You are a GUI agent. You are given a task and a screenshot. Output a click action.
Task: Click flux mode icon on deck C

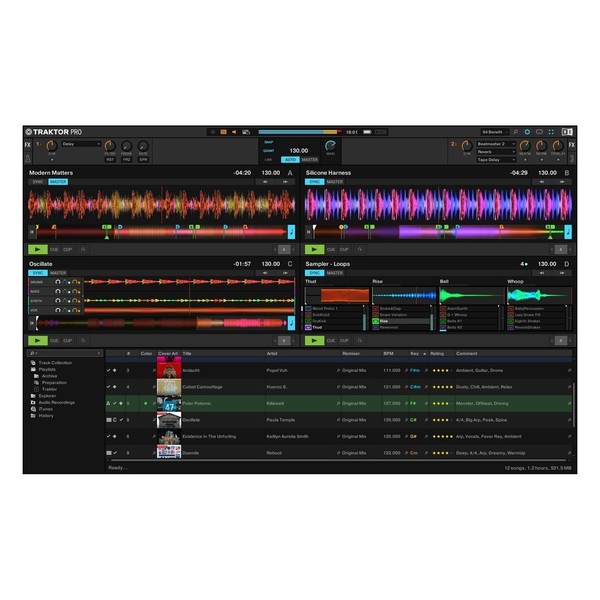point(83,341)
